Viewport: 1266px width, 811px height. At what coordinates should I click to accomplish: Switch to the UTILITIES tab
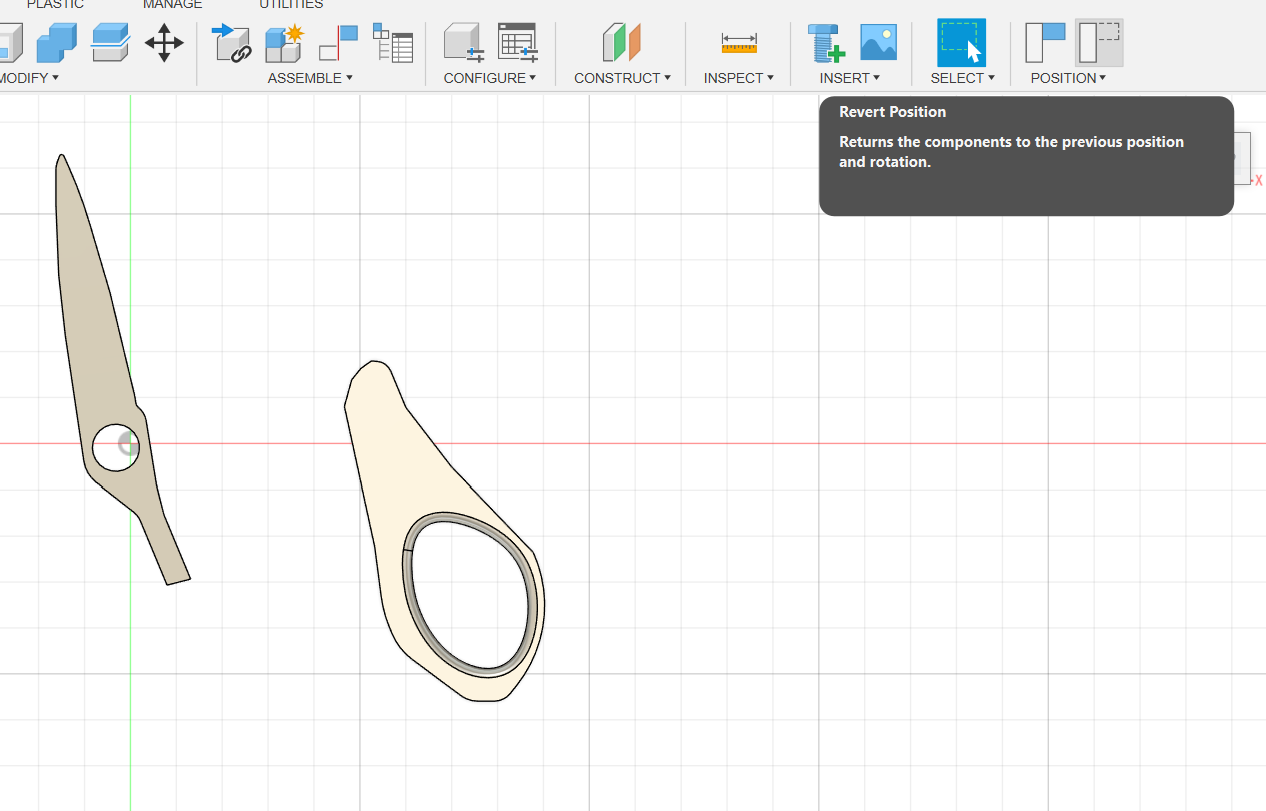(291, 5)
